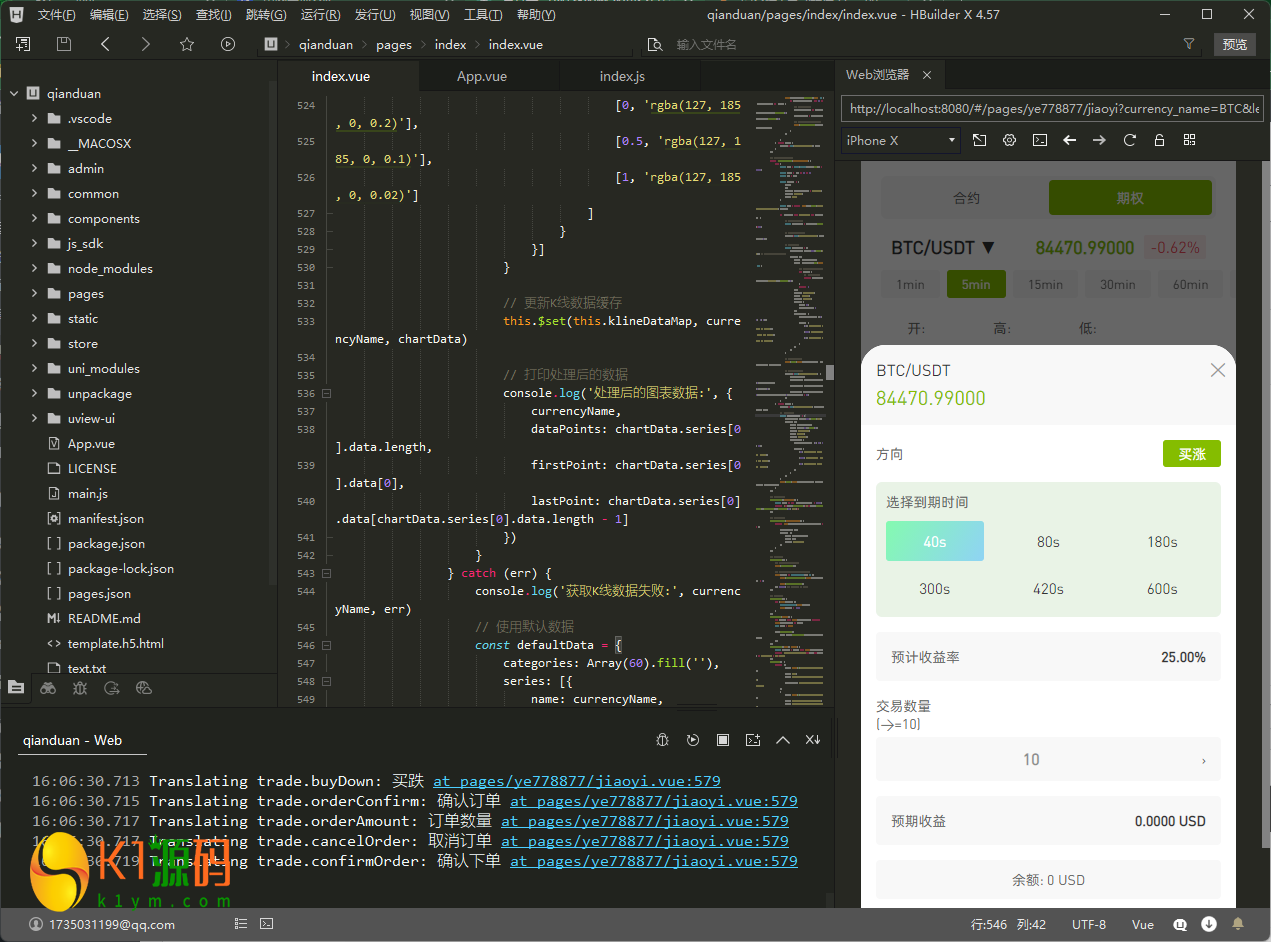Toggle the browser lock icon
1271x942 pixels.
(x=1159, y=141)
